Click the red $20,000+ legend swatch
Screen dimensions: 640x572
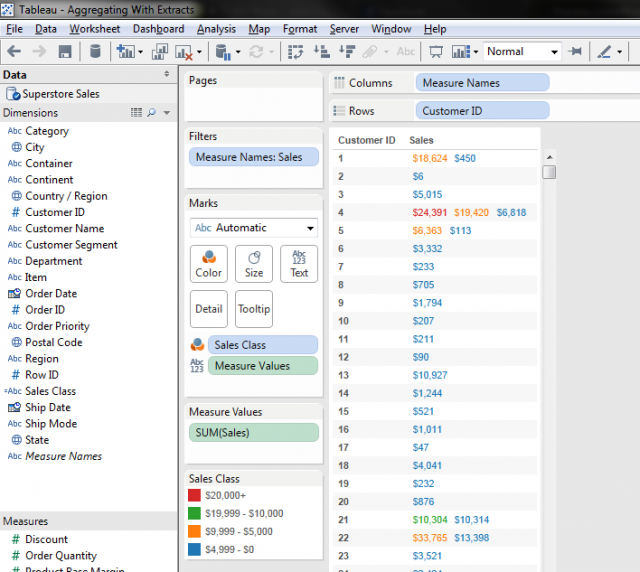(195, 497)
